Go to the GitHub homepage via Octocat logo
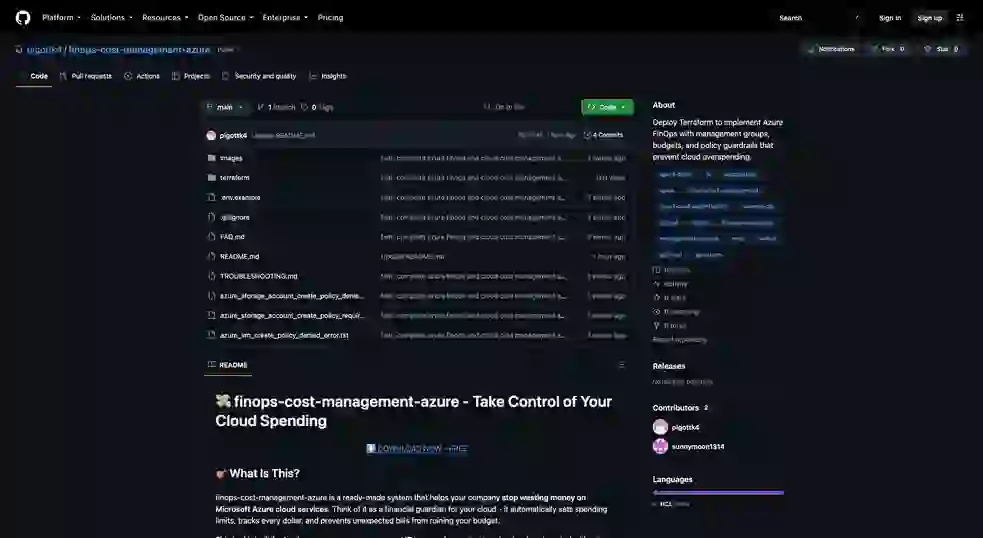Image resolution: width=983 pixels, height=538 pixels. (x=23, y=18)
